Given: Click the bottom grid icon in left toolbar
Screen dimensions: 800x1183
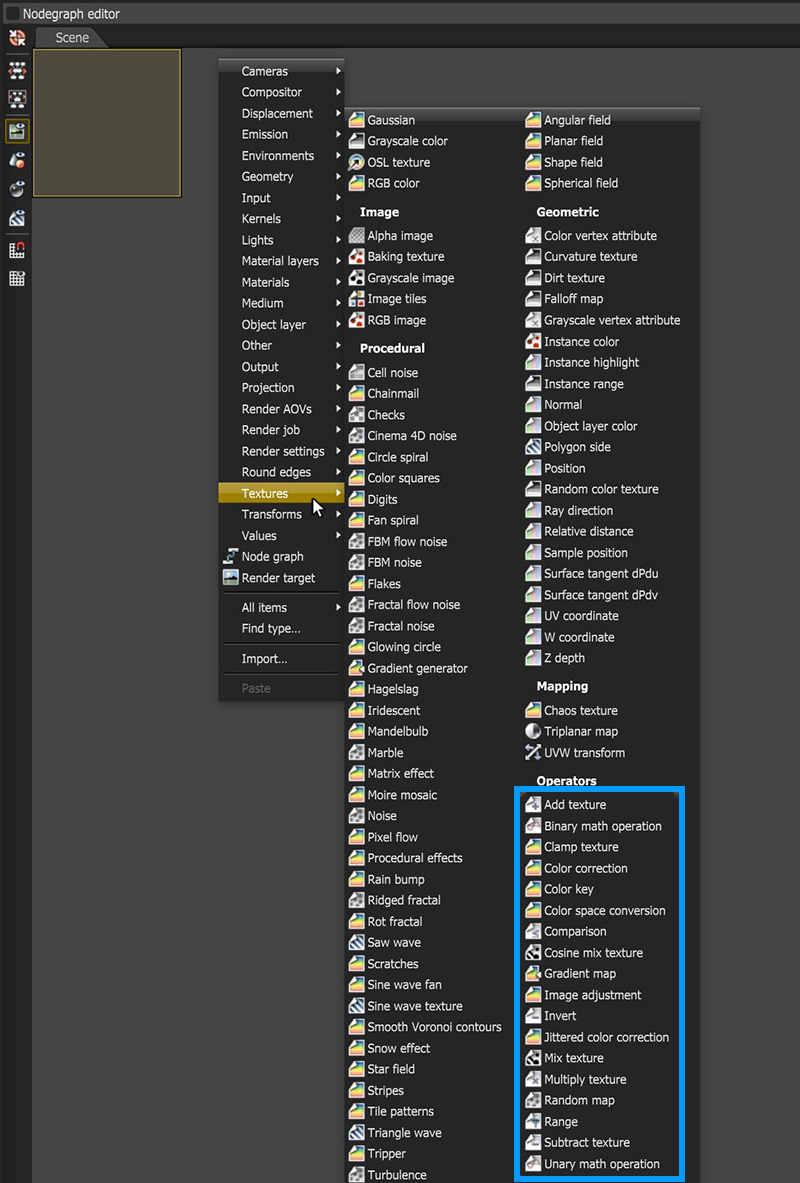Looking at the screenshot, I should [17, 278].
